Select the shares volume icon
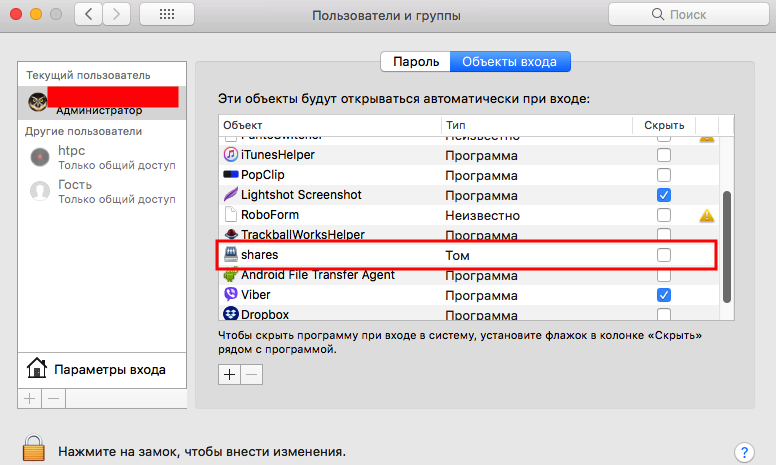 click(230, 255)
